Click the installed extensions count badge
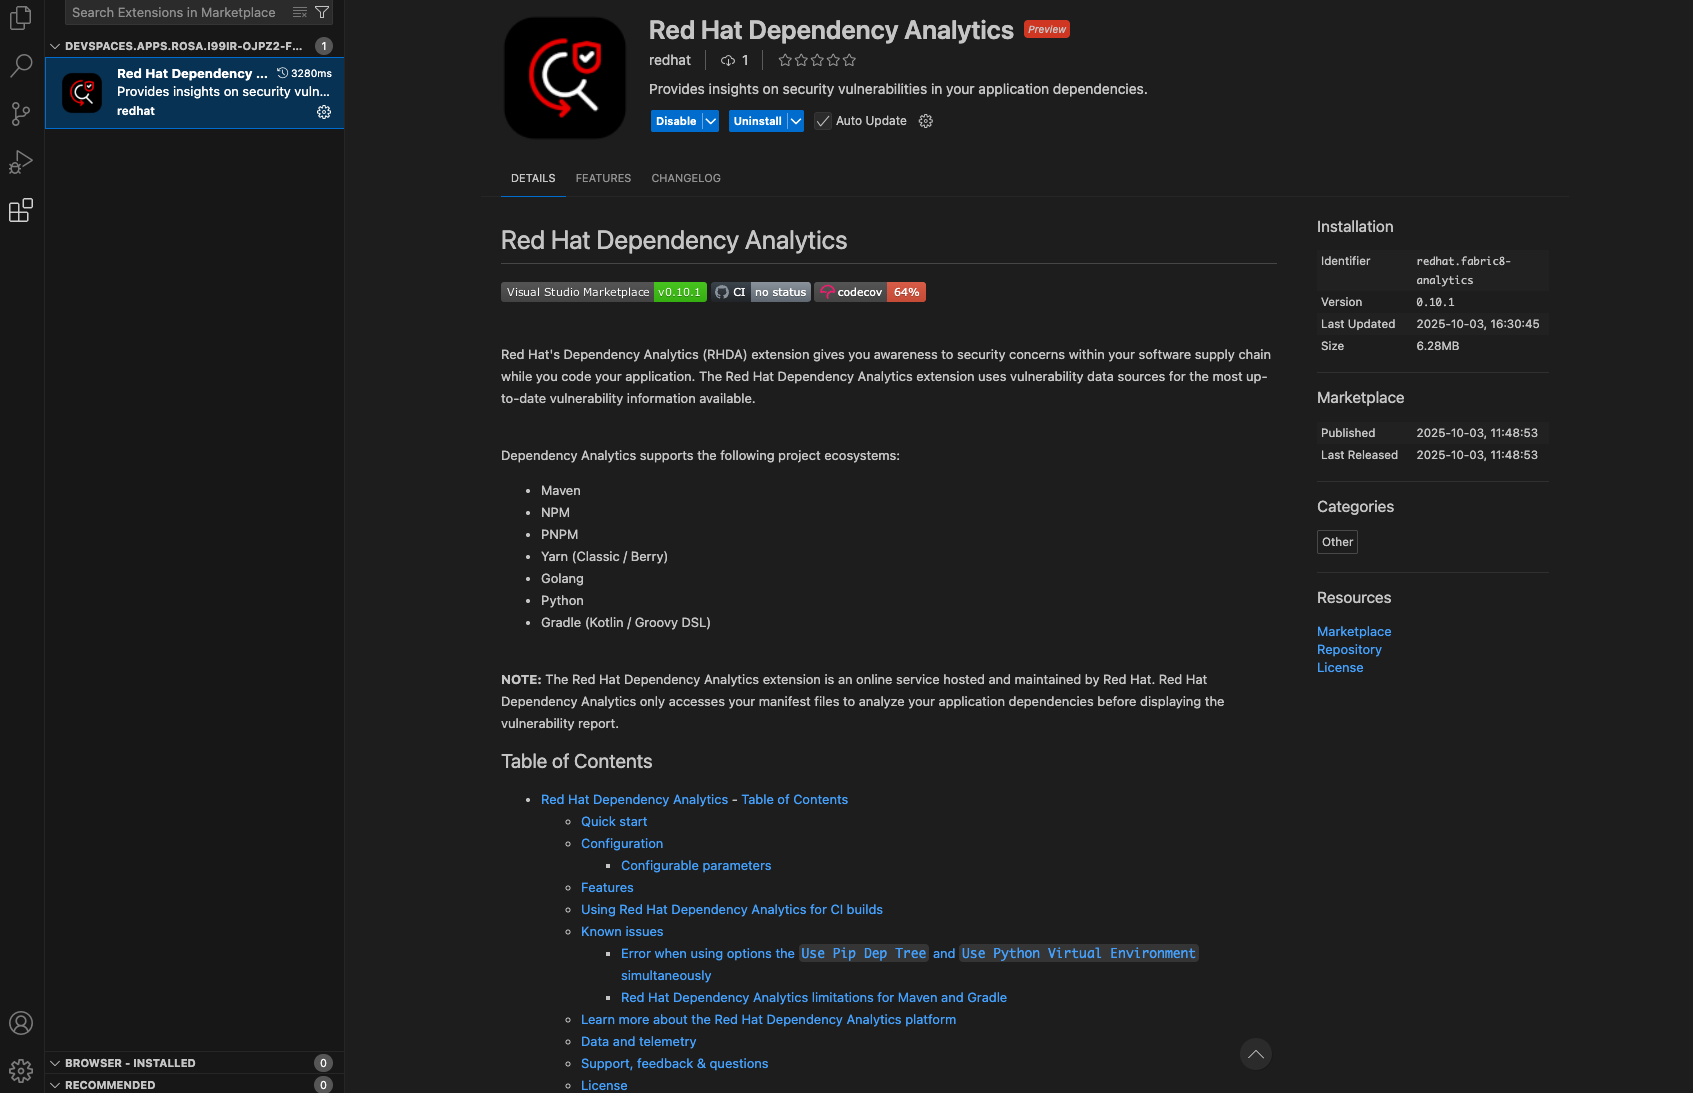The image size is (1693, 1093). (x=324, y=46)
